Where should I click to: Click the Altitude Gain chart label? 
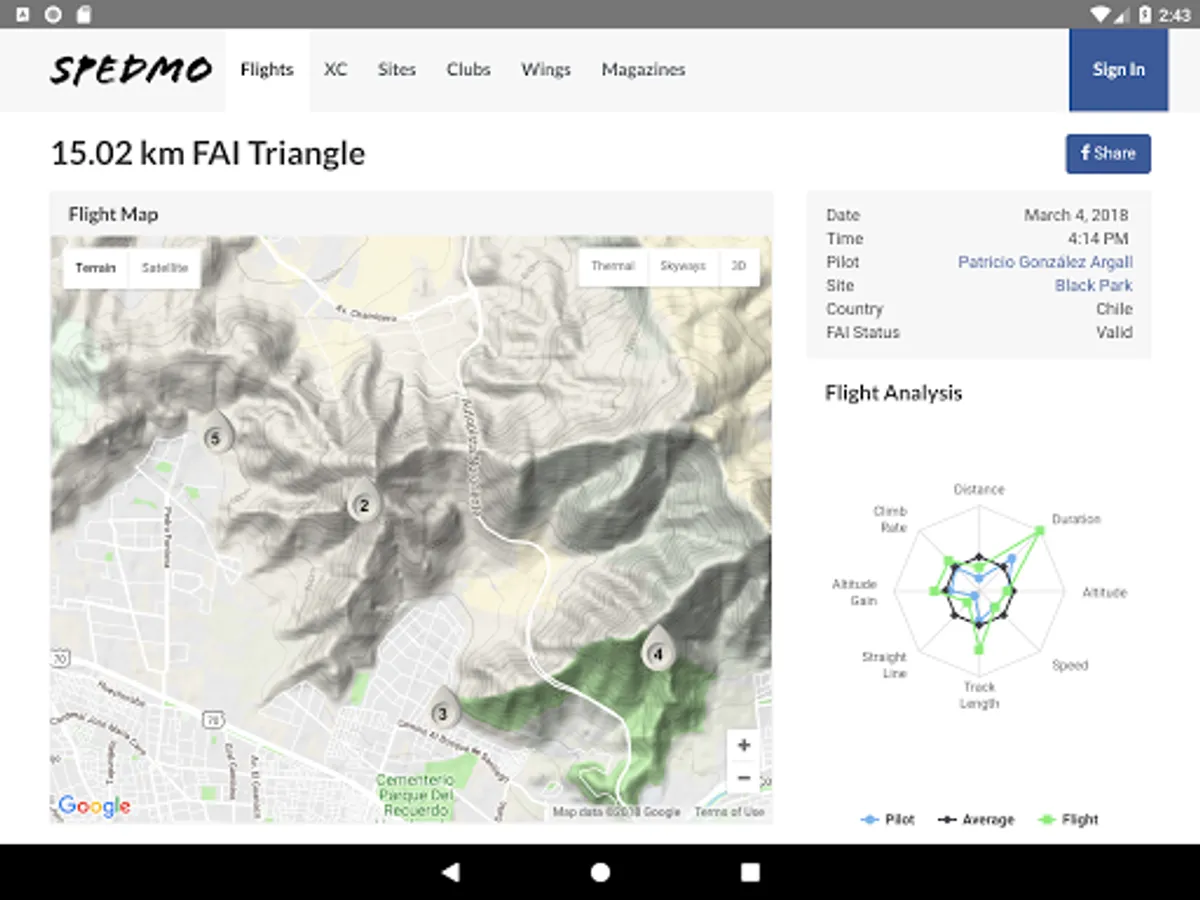[855, 592]
